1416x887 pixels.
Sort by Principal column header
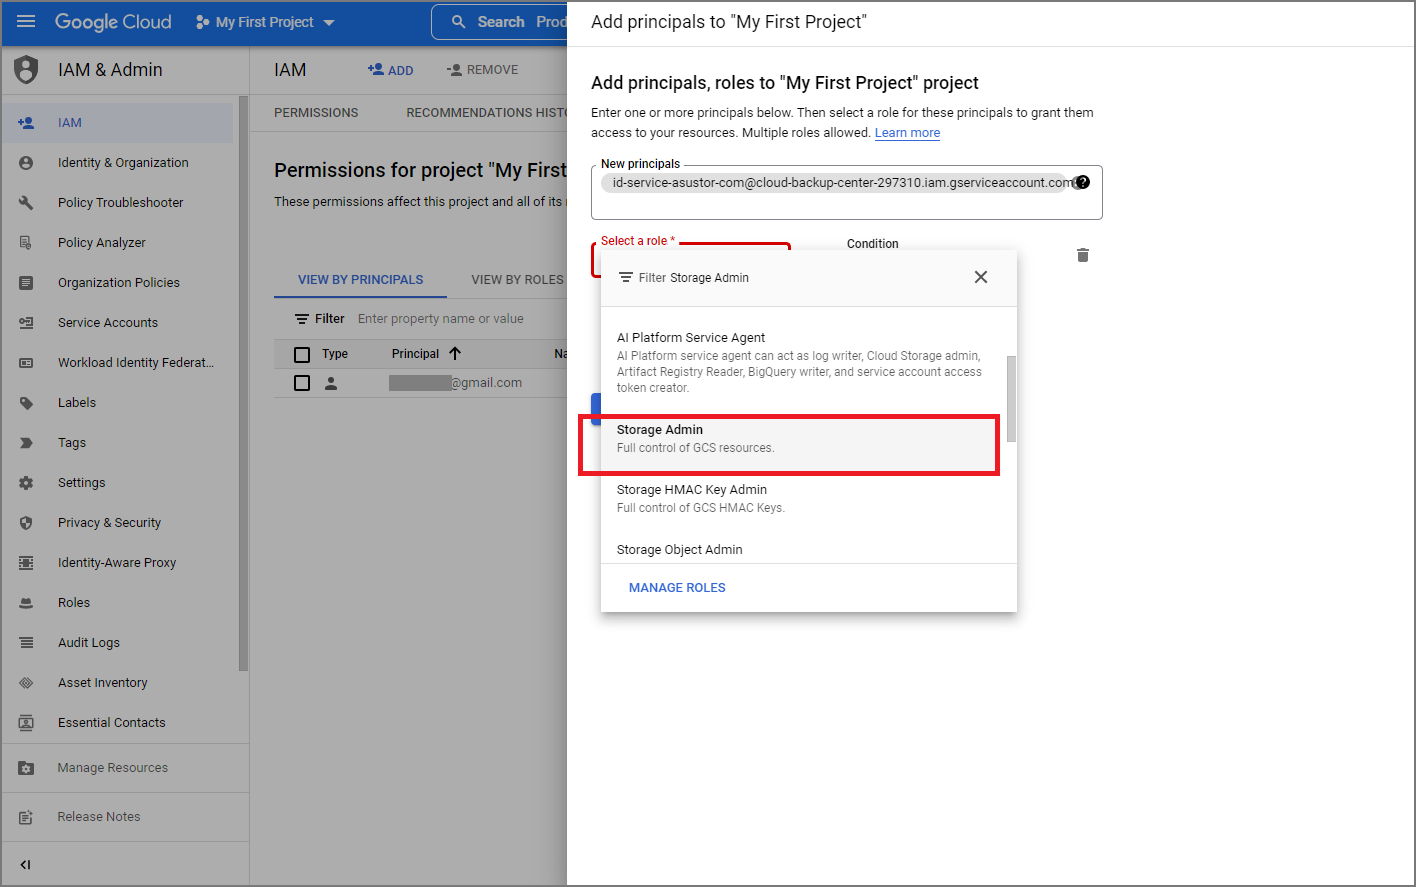click(426, 354)
